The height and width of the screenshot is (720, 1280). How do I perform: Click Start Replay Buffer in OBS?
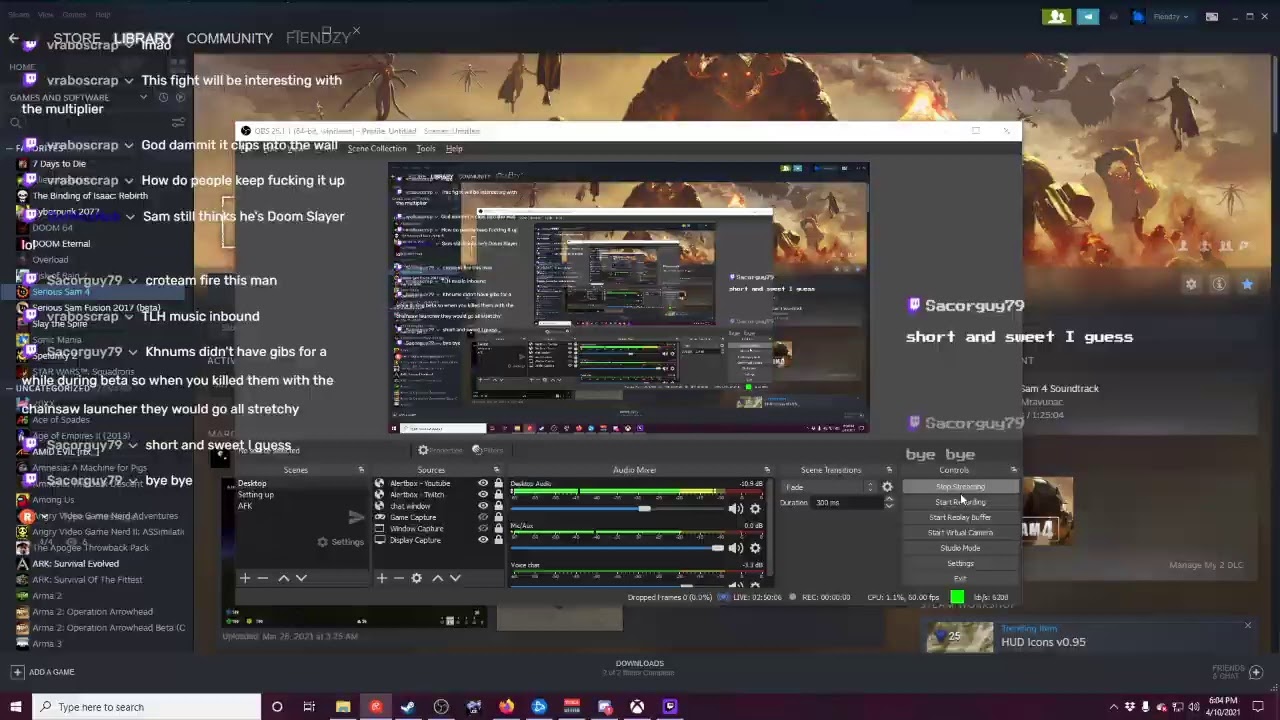960,518
